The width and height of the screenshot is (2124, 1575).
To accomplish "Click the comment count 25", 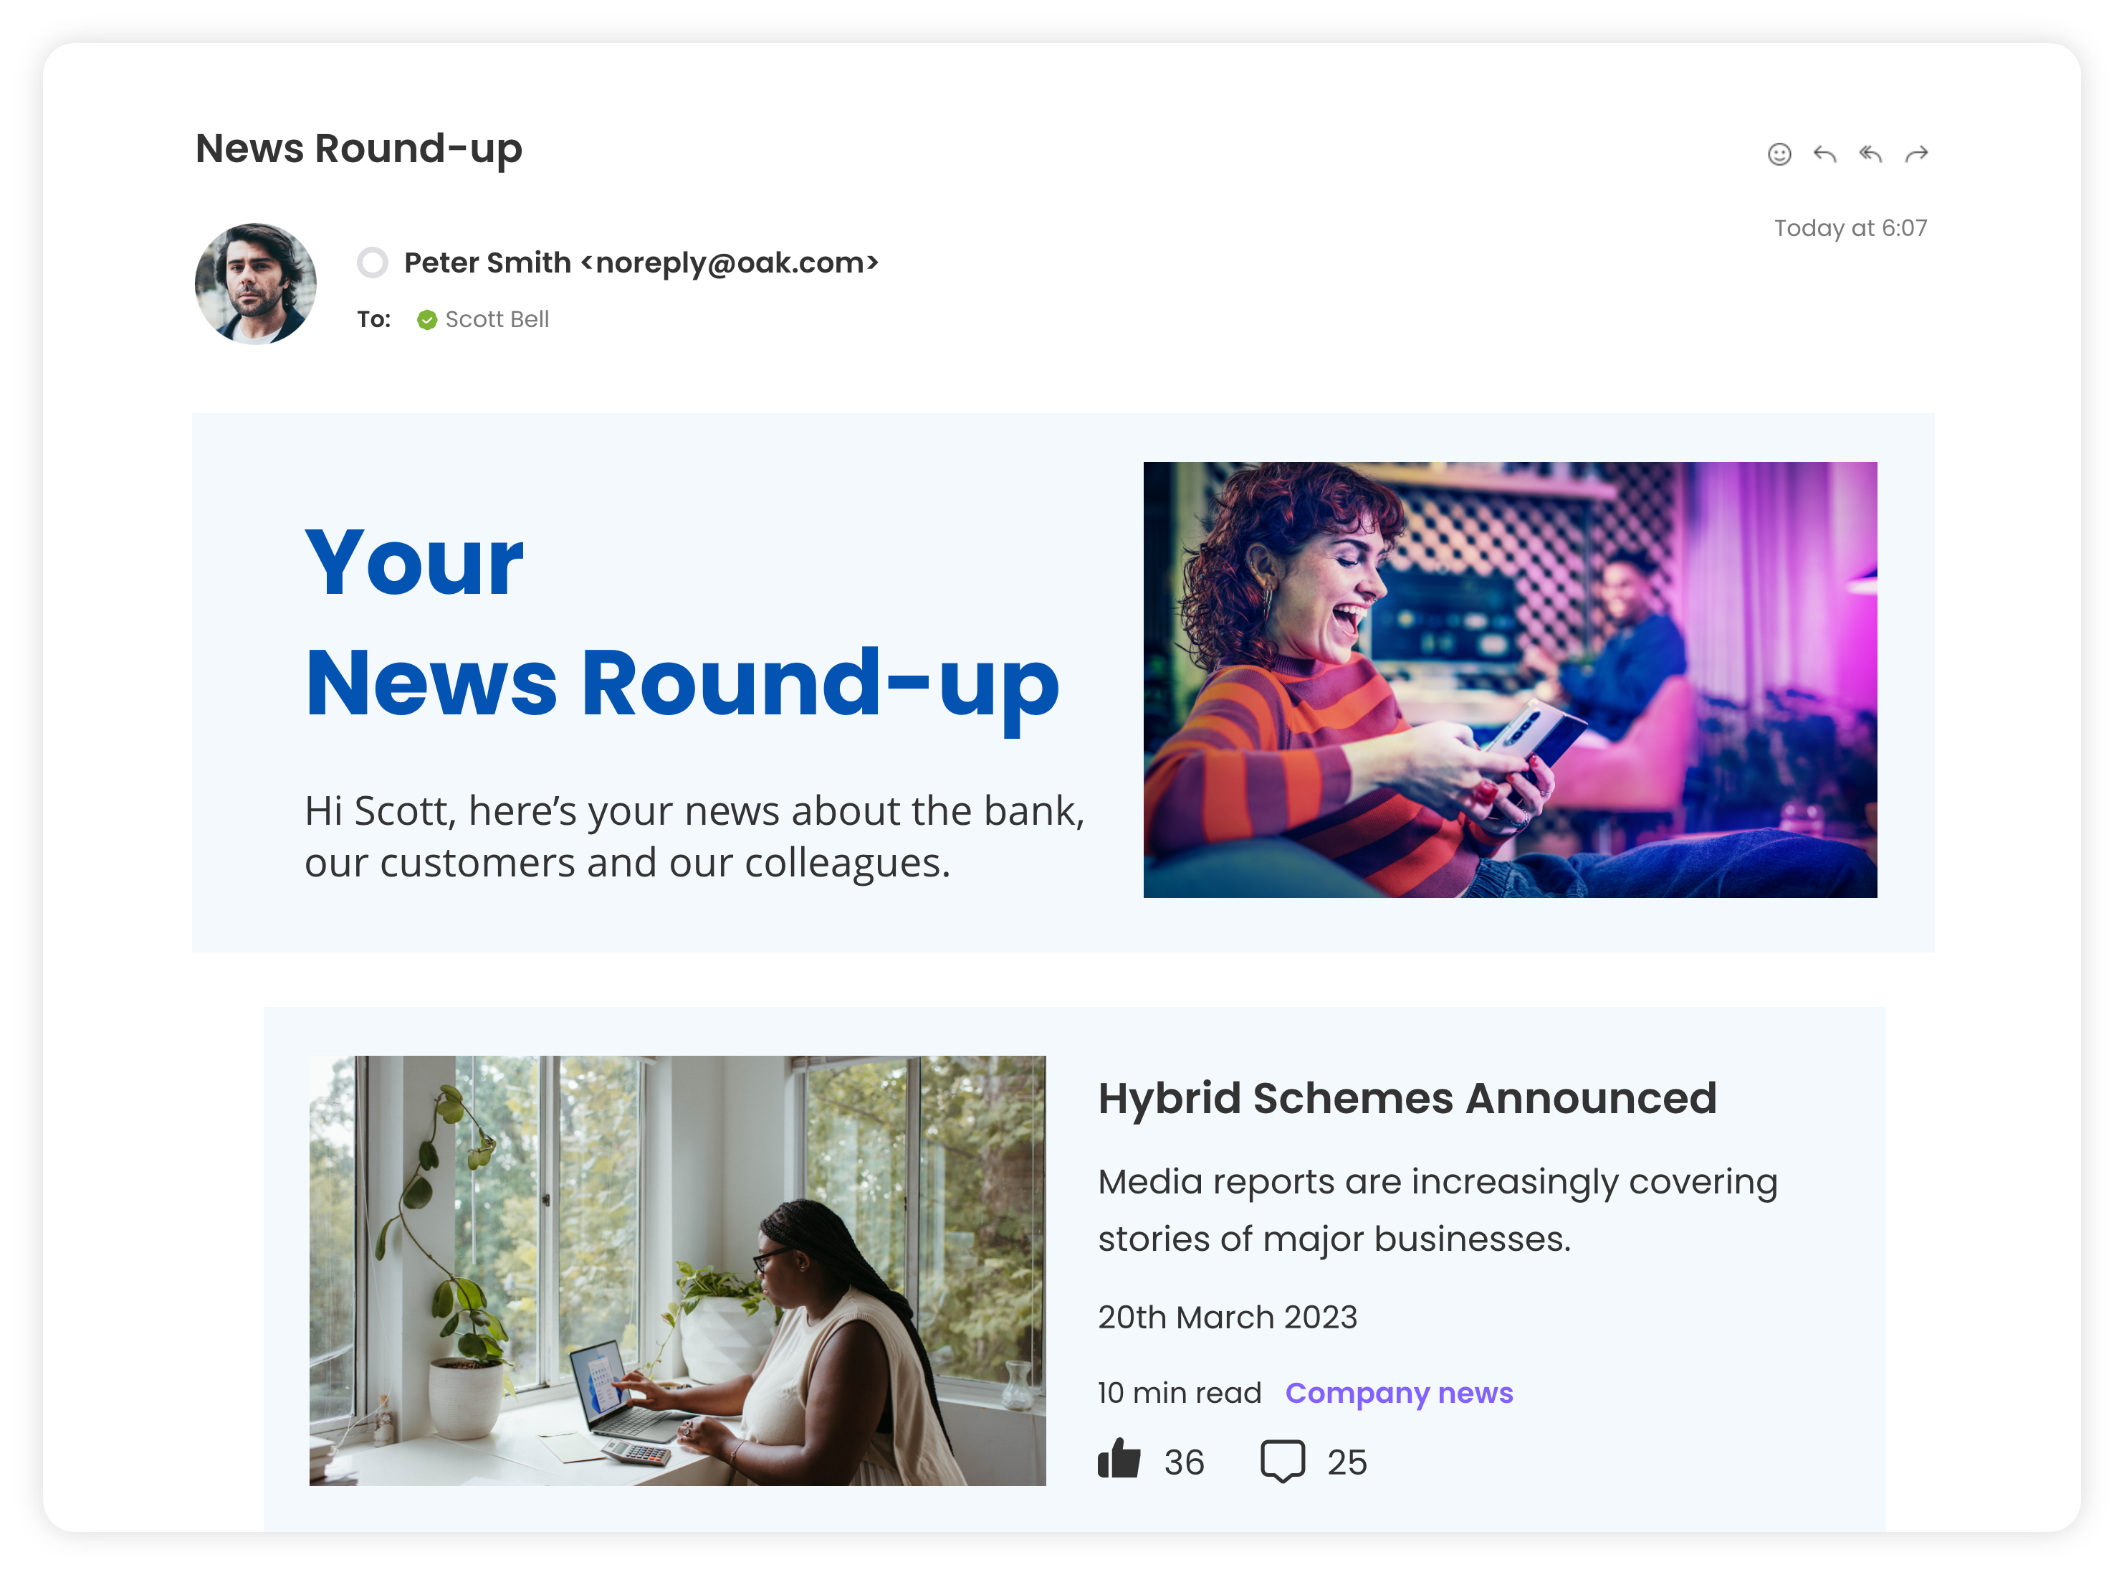I will click(x=1347, y=1463).
